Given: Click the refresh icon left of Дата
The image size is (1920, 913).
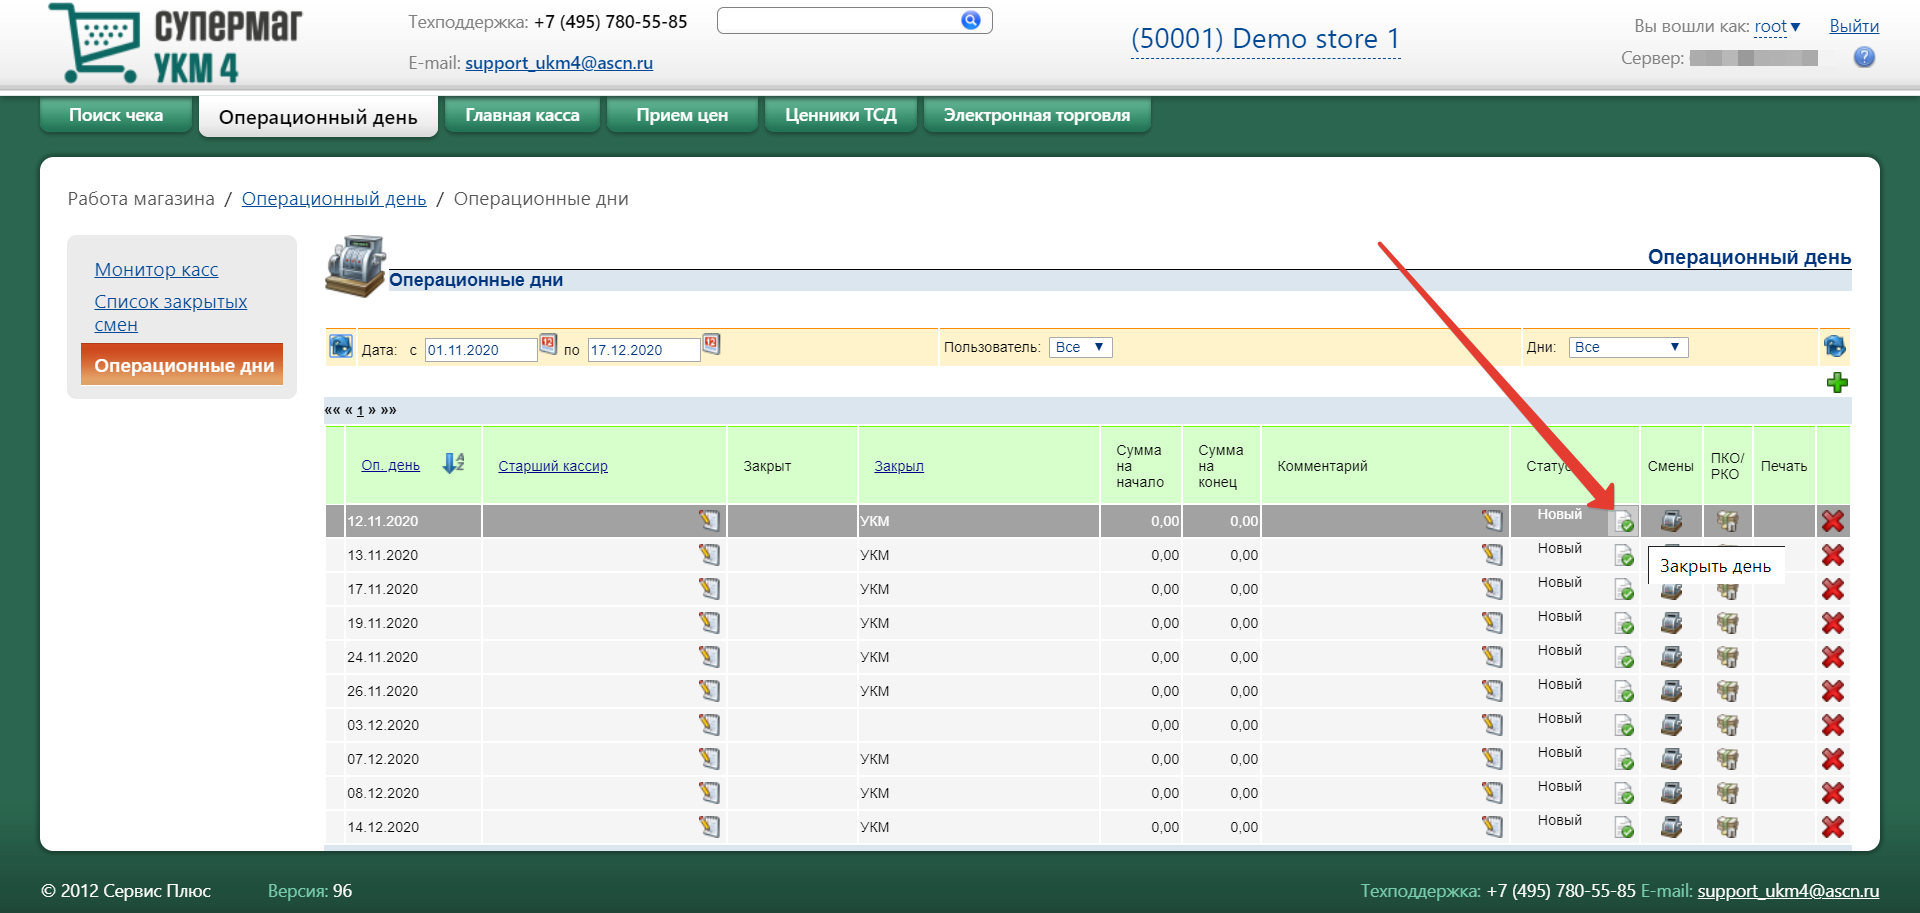Looking at the screenshot, I should click(340, 346).
